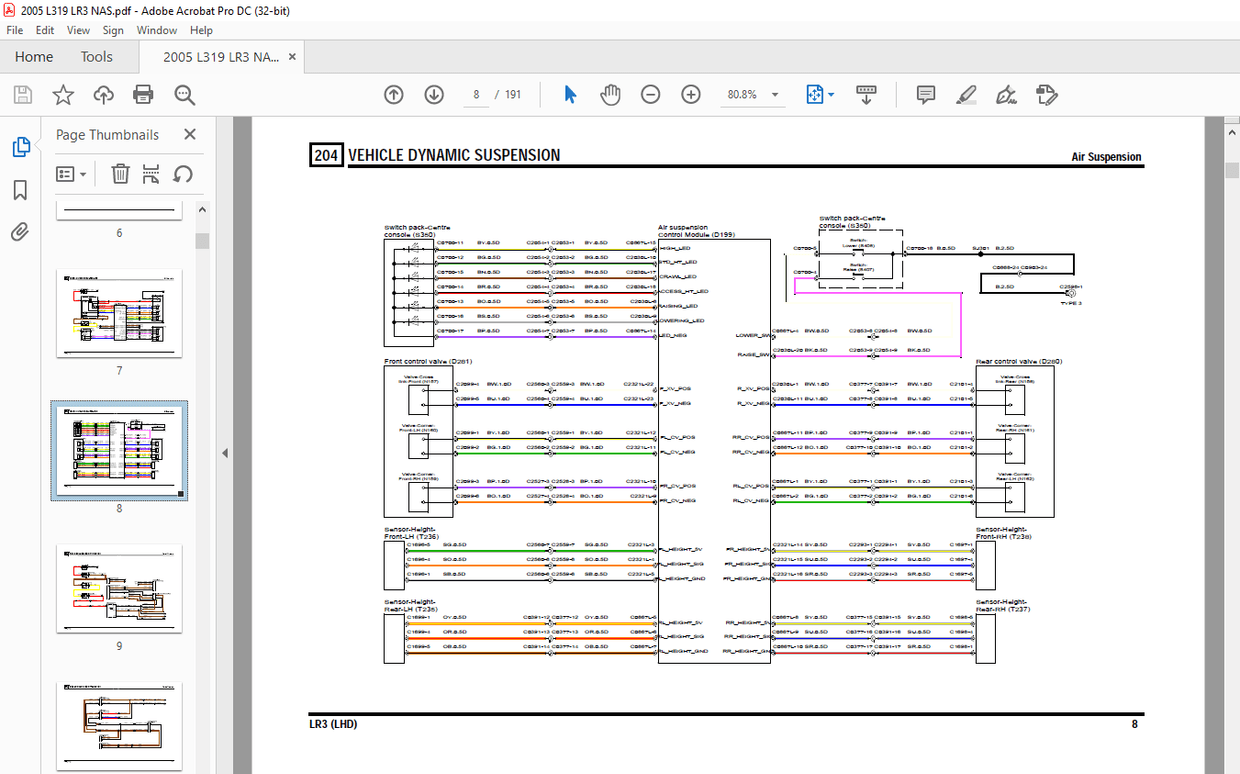Click the Save file icon
Screen dimensions: 1240x774
coord(22,95)
